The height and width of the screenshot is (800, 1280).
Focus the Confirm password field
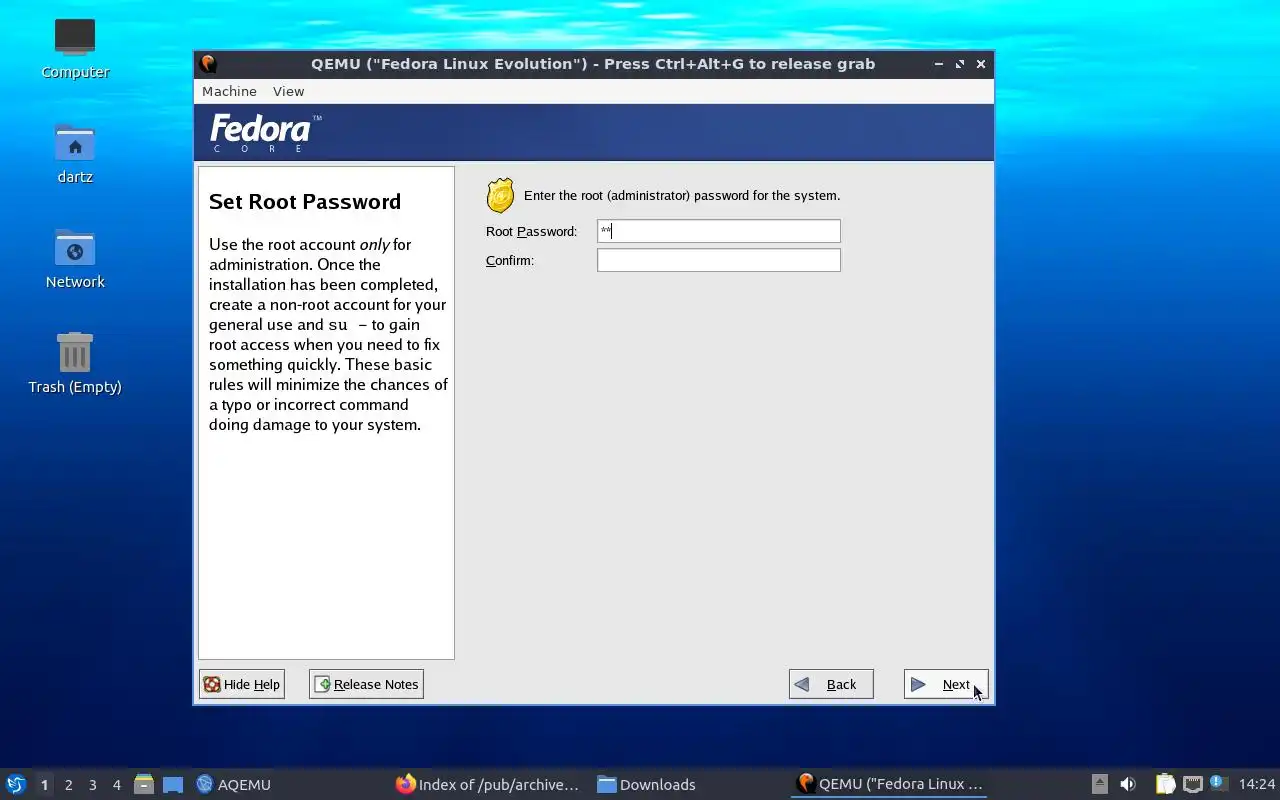(x=719, y=260)
